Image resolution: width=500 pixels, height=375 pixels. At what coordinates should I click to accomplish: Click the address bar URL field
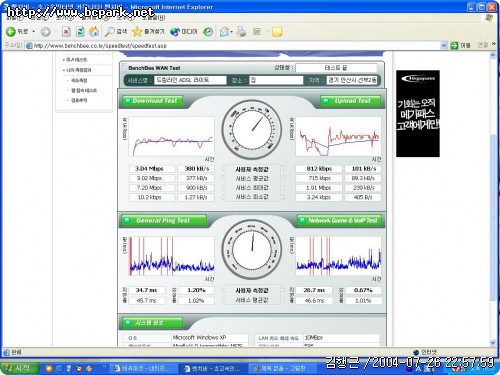coord(233,45)
